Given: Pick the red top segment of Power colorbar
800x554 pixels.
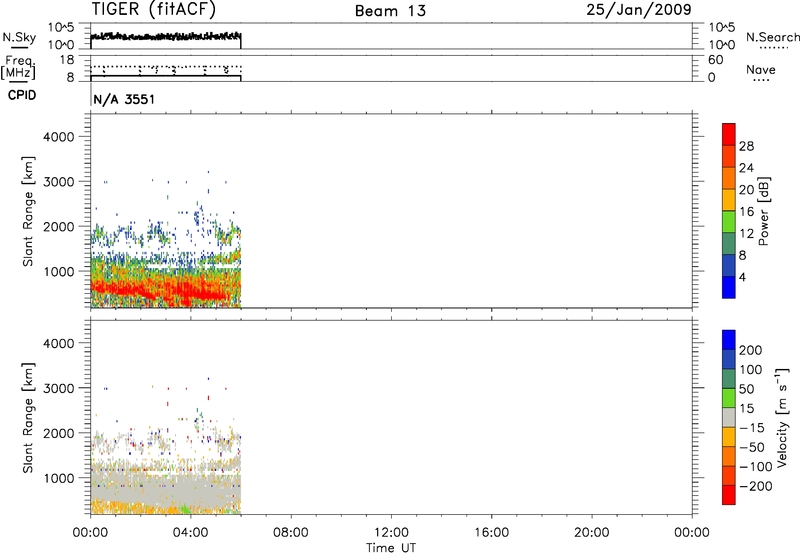Looking at the screenshot, I should [x=729, y=134].
